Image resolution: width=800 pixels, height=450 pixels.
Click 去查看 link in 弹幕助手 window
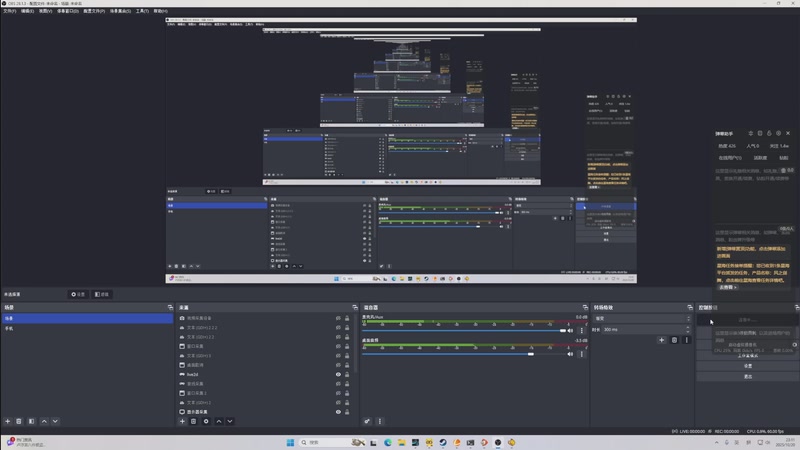pyautogui.click(x=727, y=287)
